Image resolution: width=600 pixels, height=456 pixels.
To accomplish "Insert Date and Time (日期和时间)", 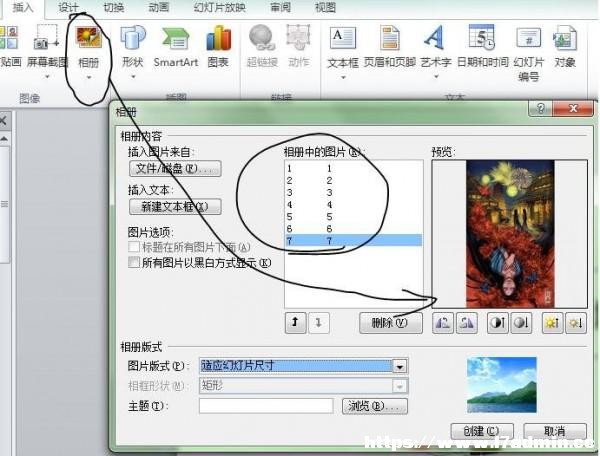I will coord(482,37).
